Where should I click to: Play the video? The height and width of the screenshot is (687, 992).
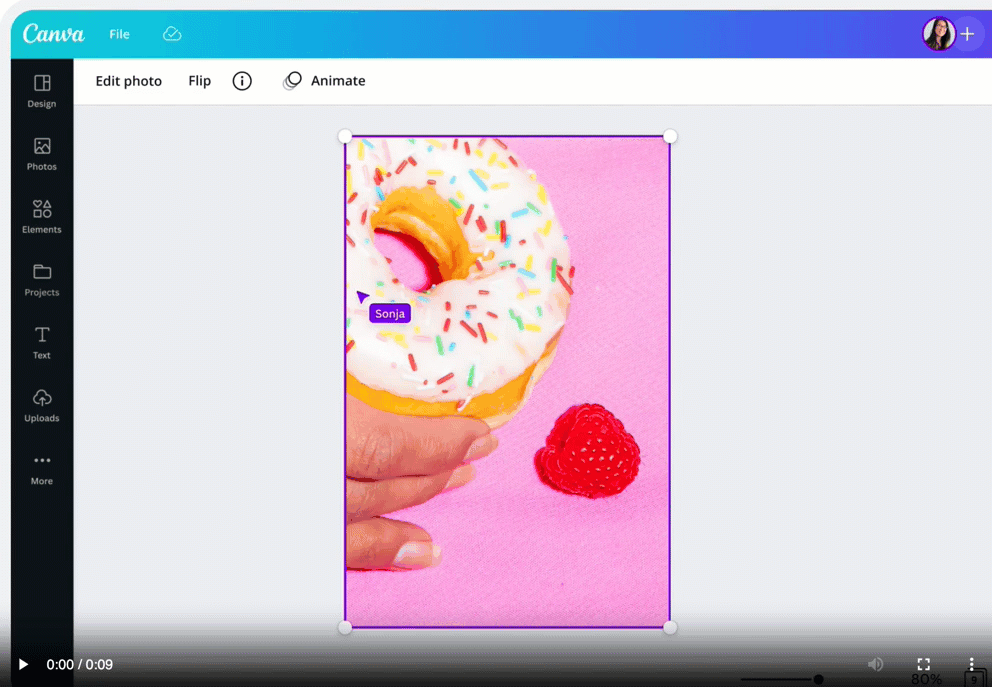point(23,664)
